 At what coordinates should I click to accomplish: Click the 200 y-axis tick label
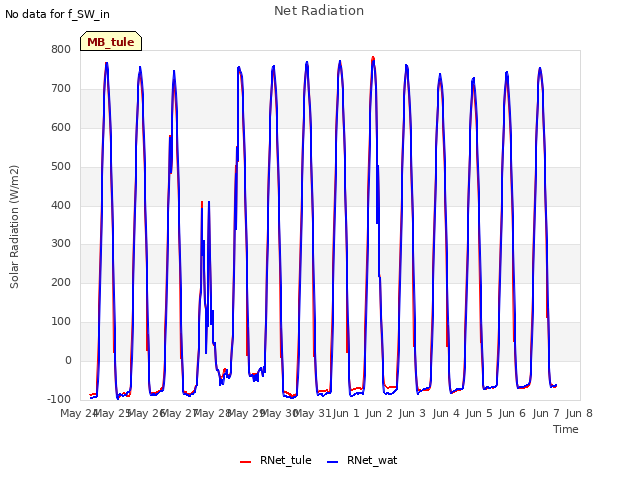pyautogui.click(x=61, y=282)
